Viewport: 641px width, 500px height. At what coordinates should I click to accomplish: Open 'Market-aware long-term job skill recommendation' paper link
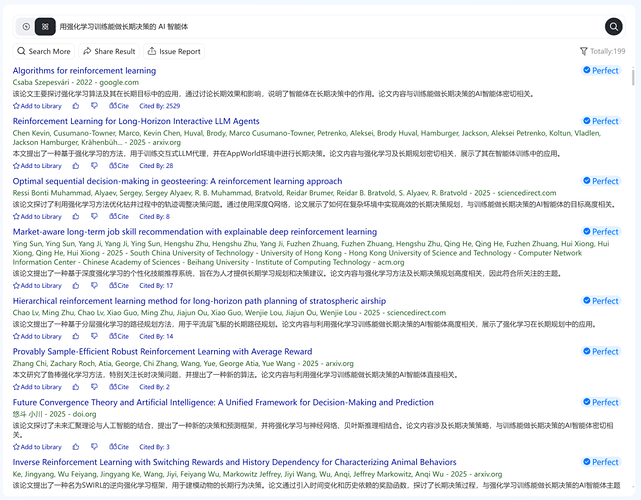(x=195, y=232)
